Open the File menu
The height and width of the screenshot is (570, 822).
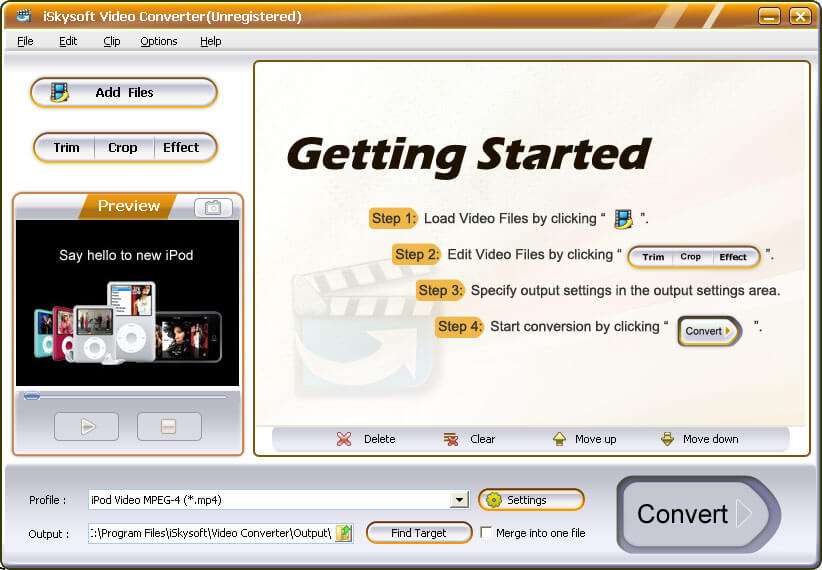tap(25, 41)
